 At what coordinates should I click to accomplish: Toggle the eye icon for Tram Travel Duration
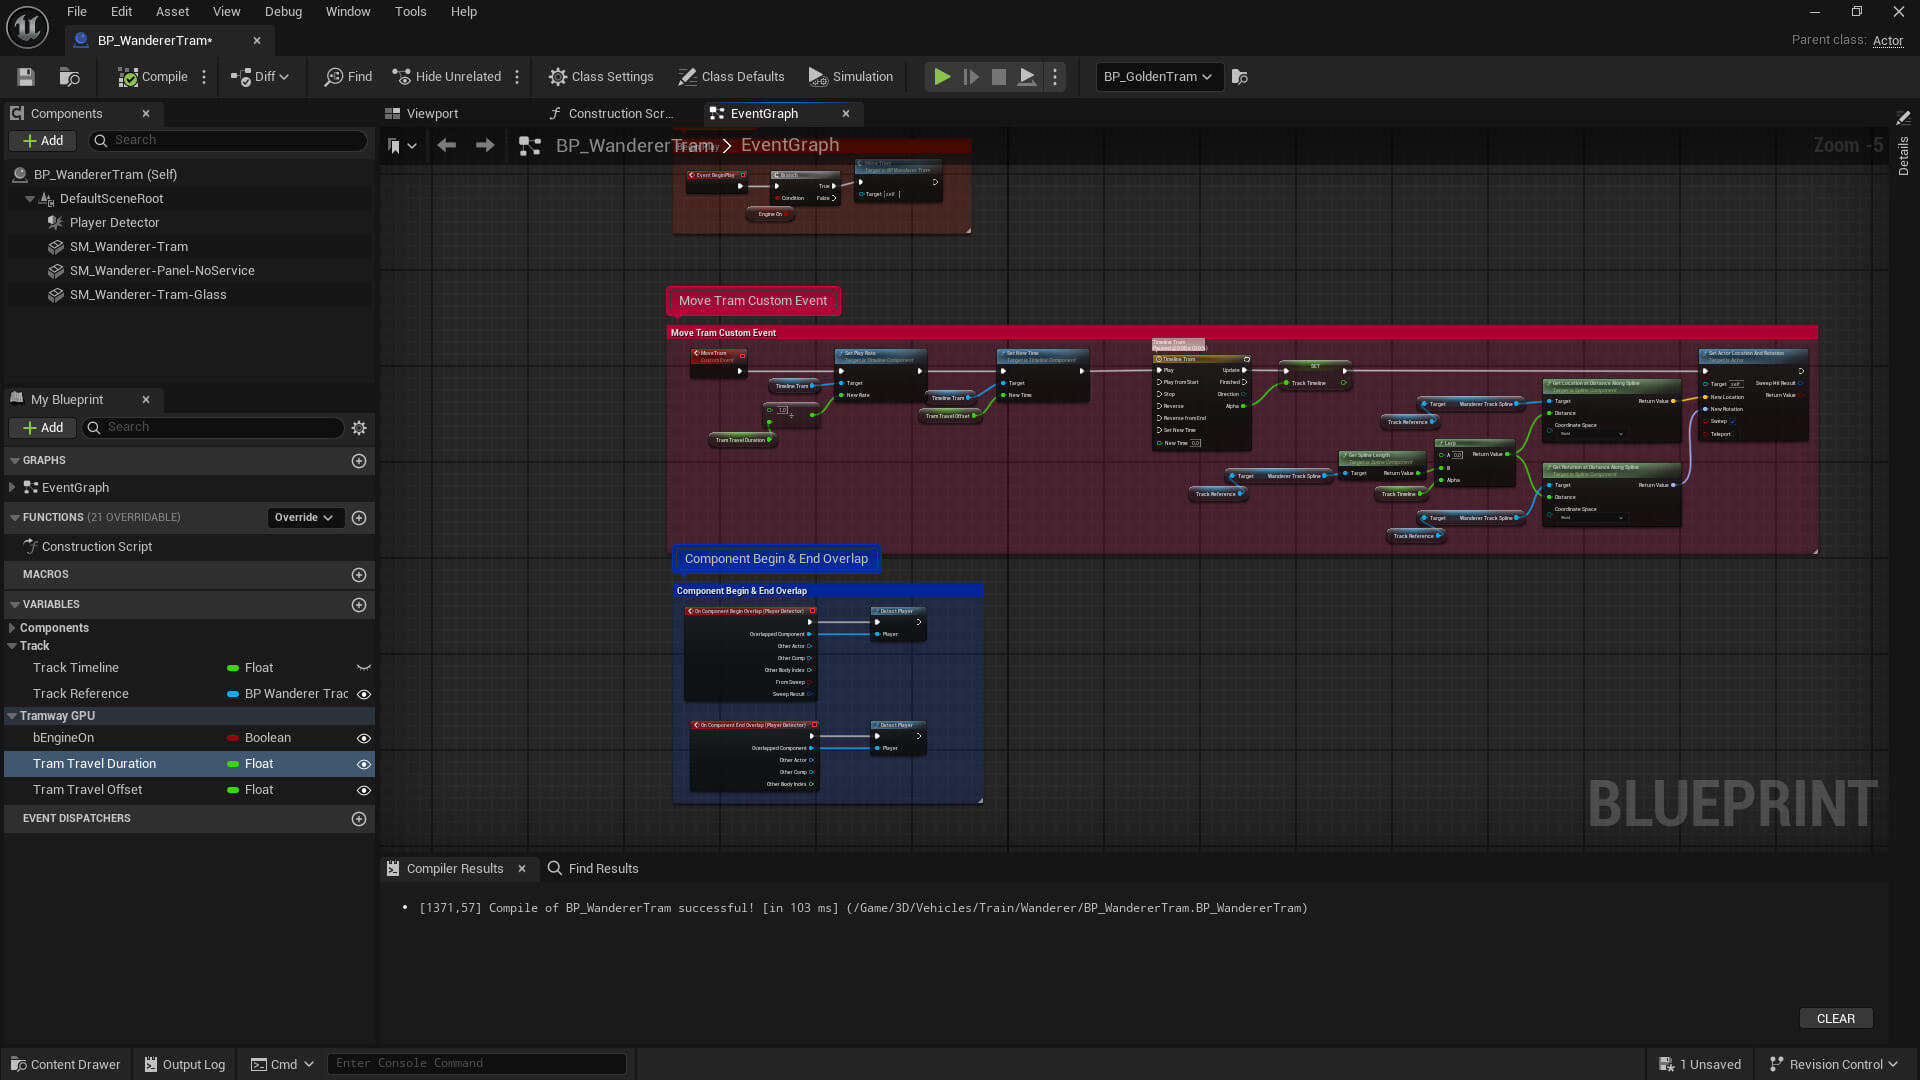coord(363,763)
